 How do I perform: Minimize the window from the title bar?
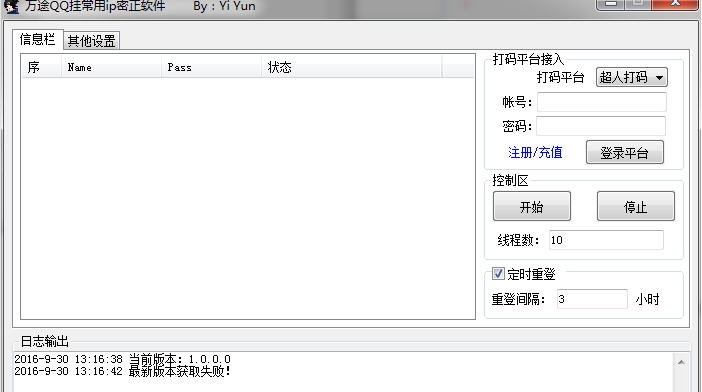(x=611, y=4)
